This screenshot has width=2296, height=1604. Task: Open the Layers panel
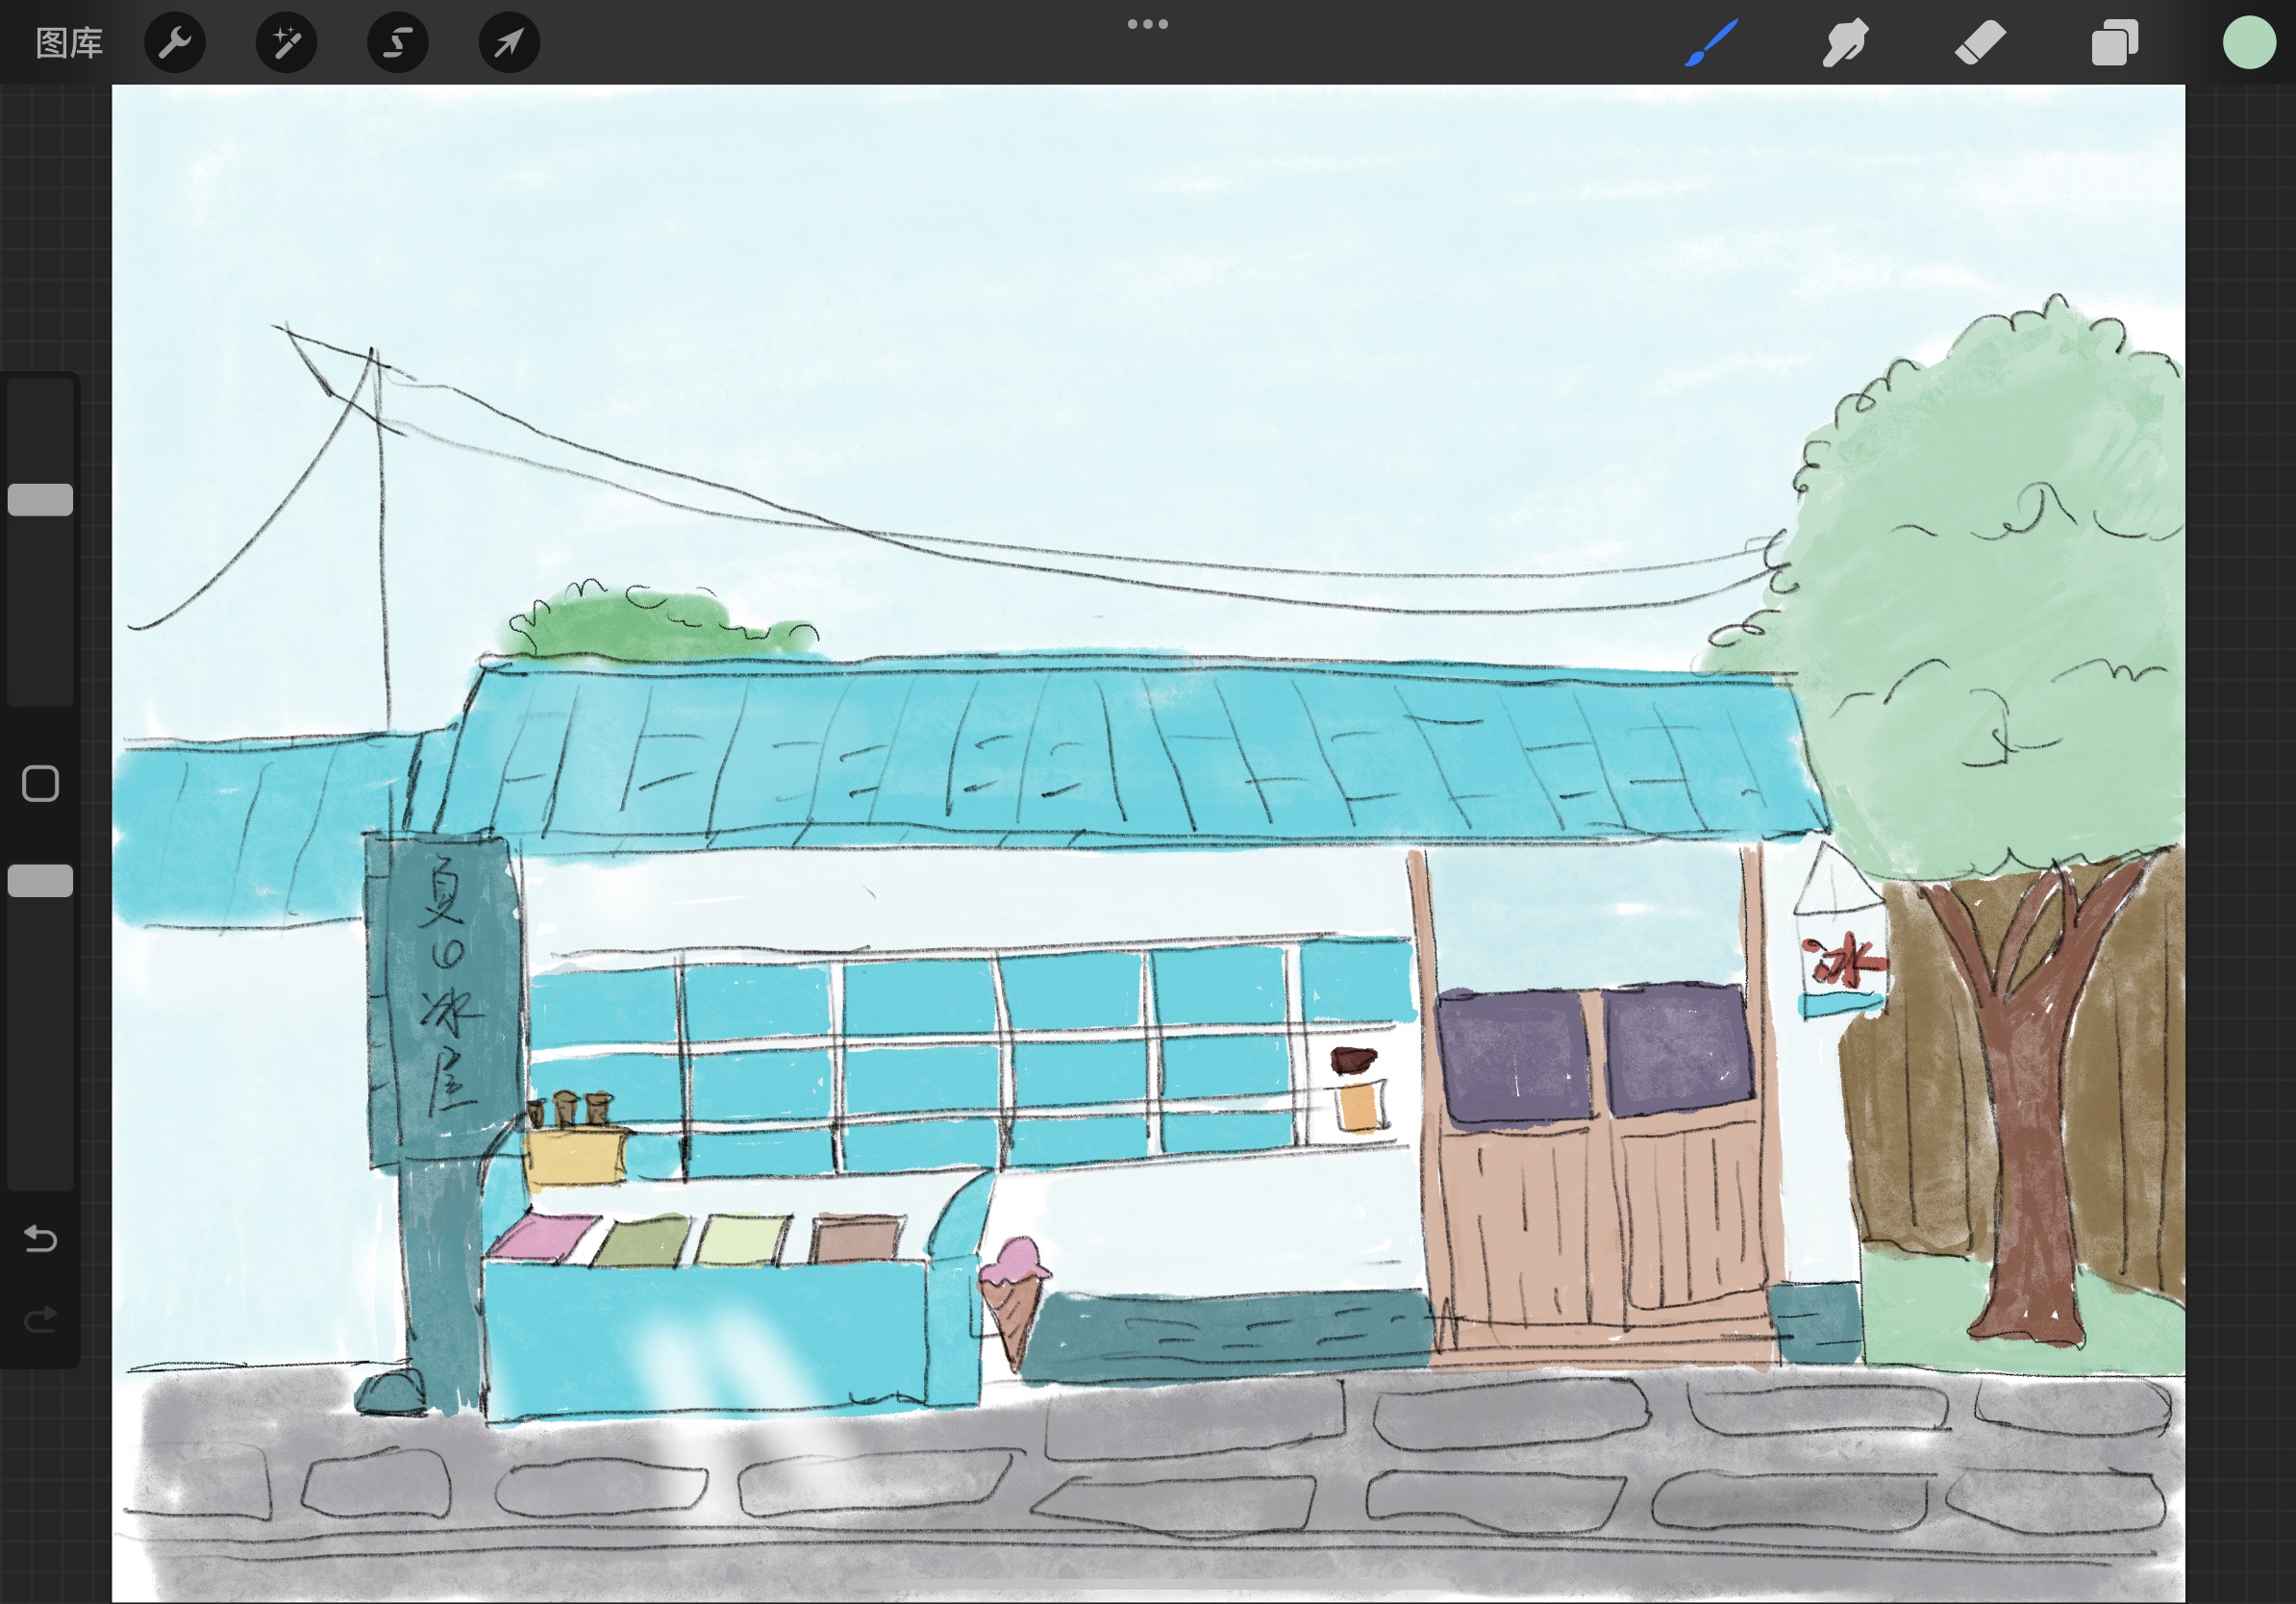click(2114, 43)
